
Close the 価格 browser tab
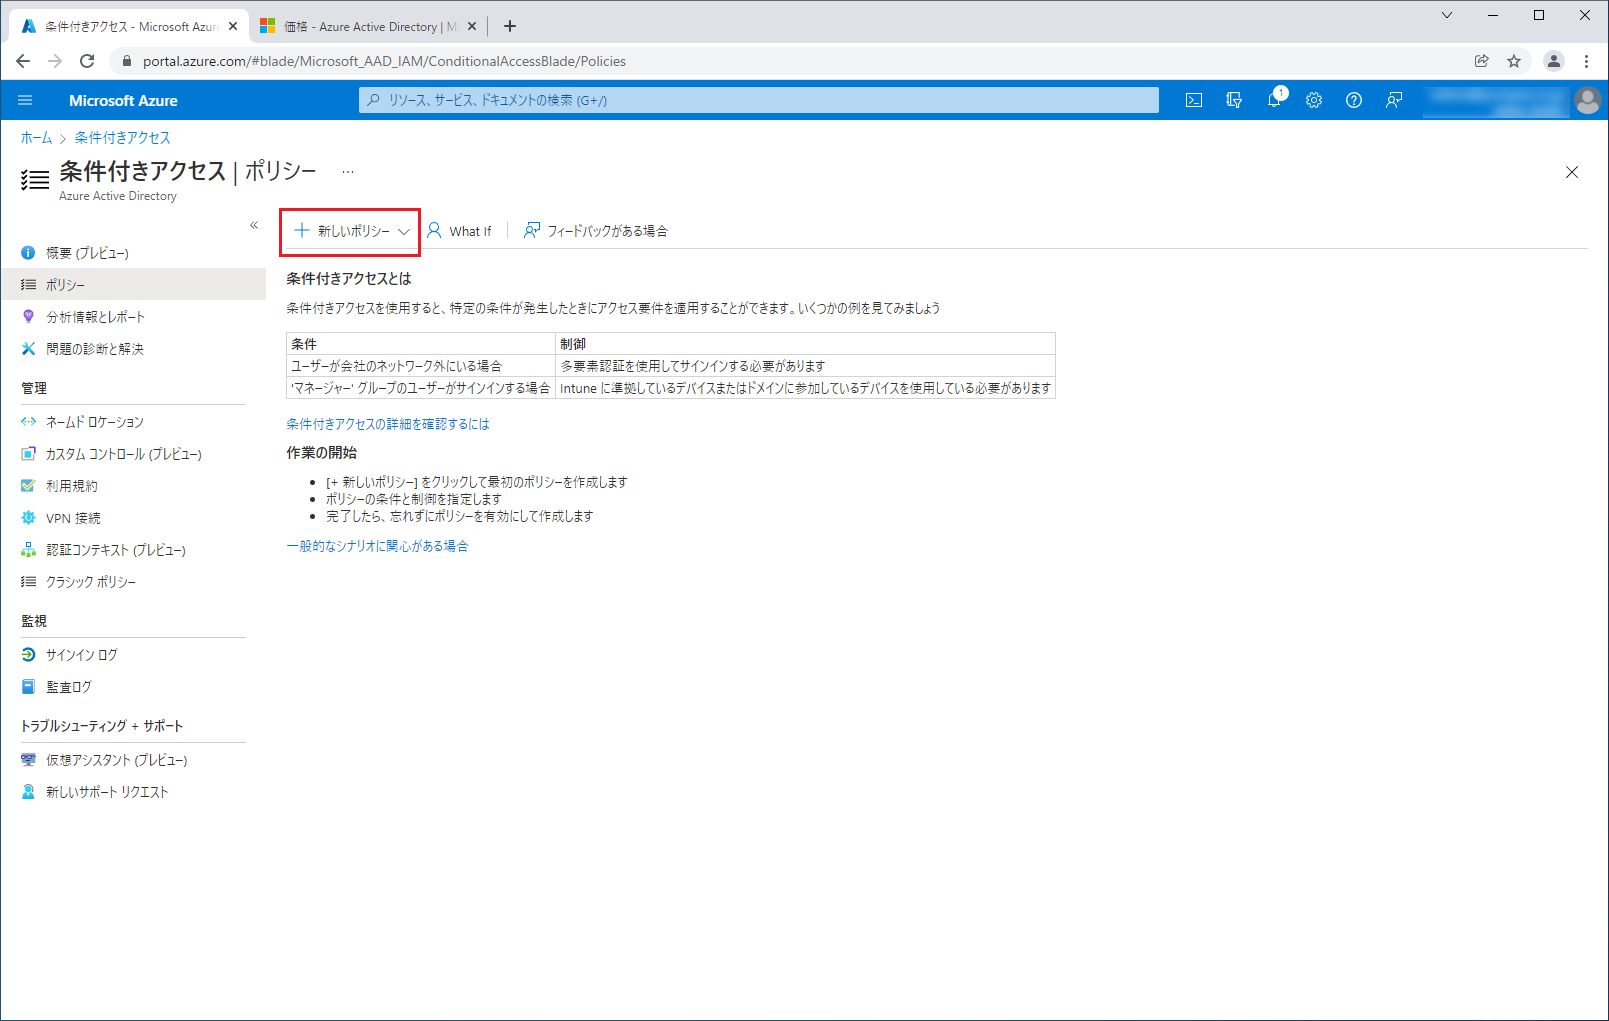click(x=472, y=26)
